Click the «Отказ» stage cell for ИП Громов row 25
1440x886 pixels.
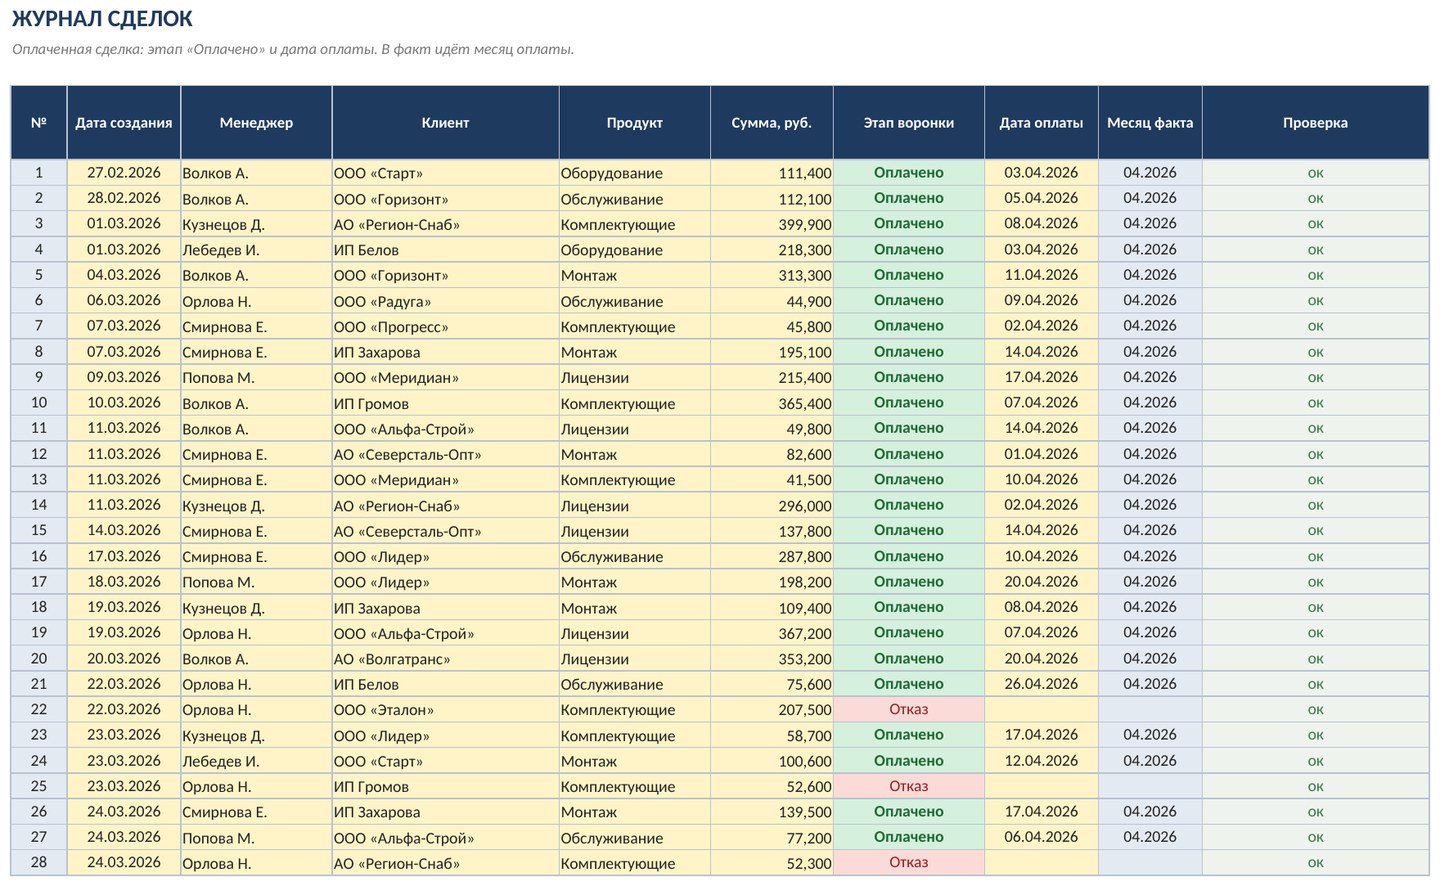click(909, 787)
